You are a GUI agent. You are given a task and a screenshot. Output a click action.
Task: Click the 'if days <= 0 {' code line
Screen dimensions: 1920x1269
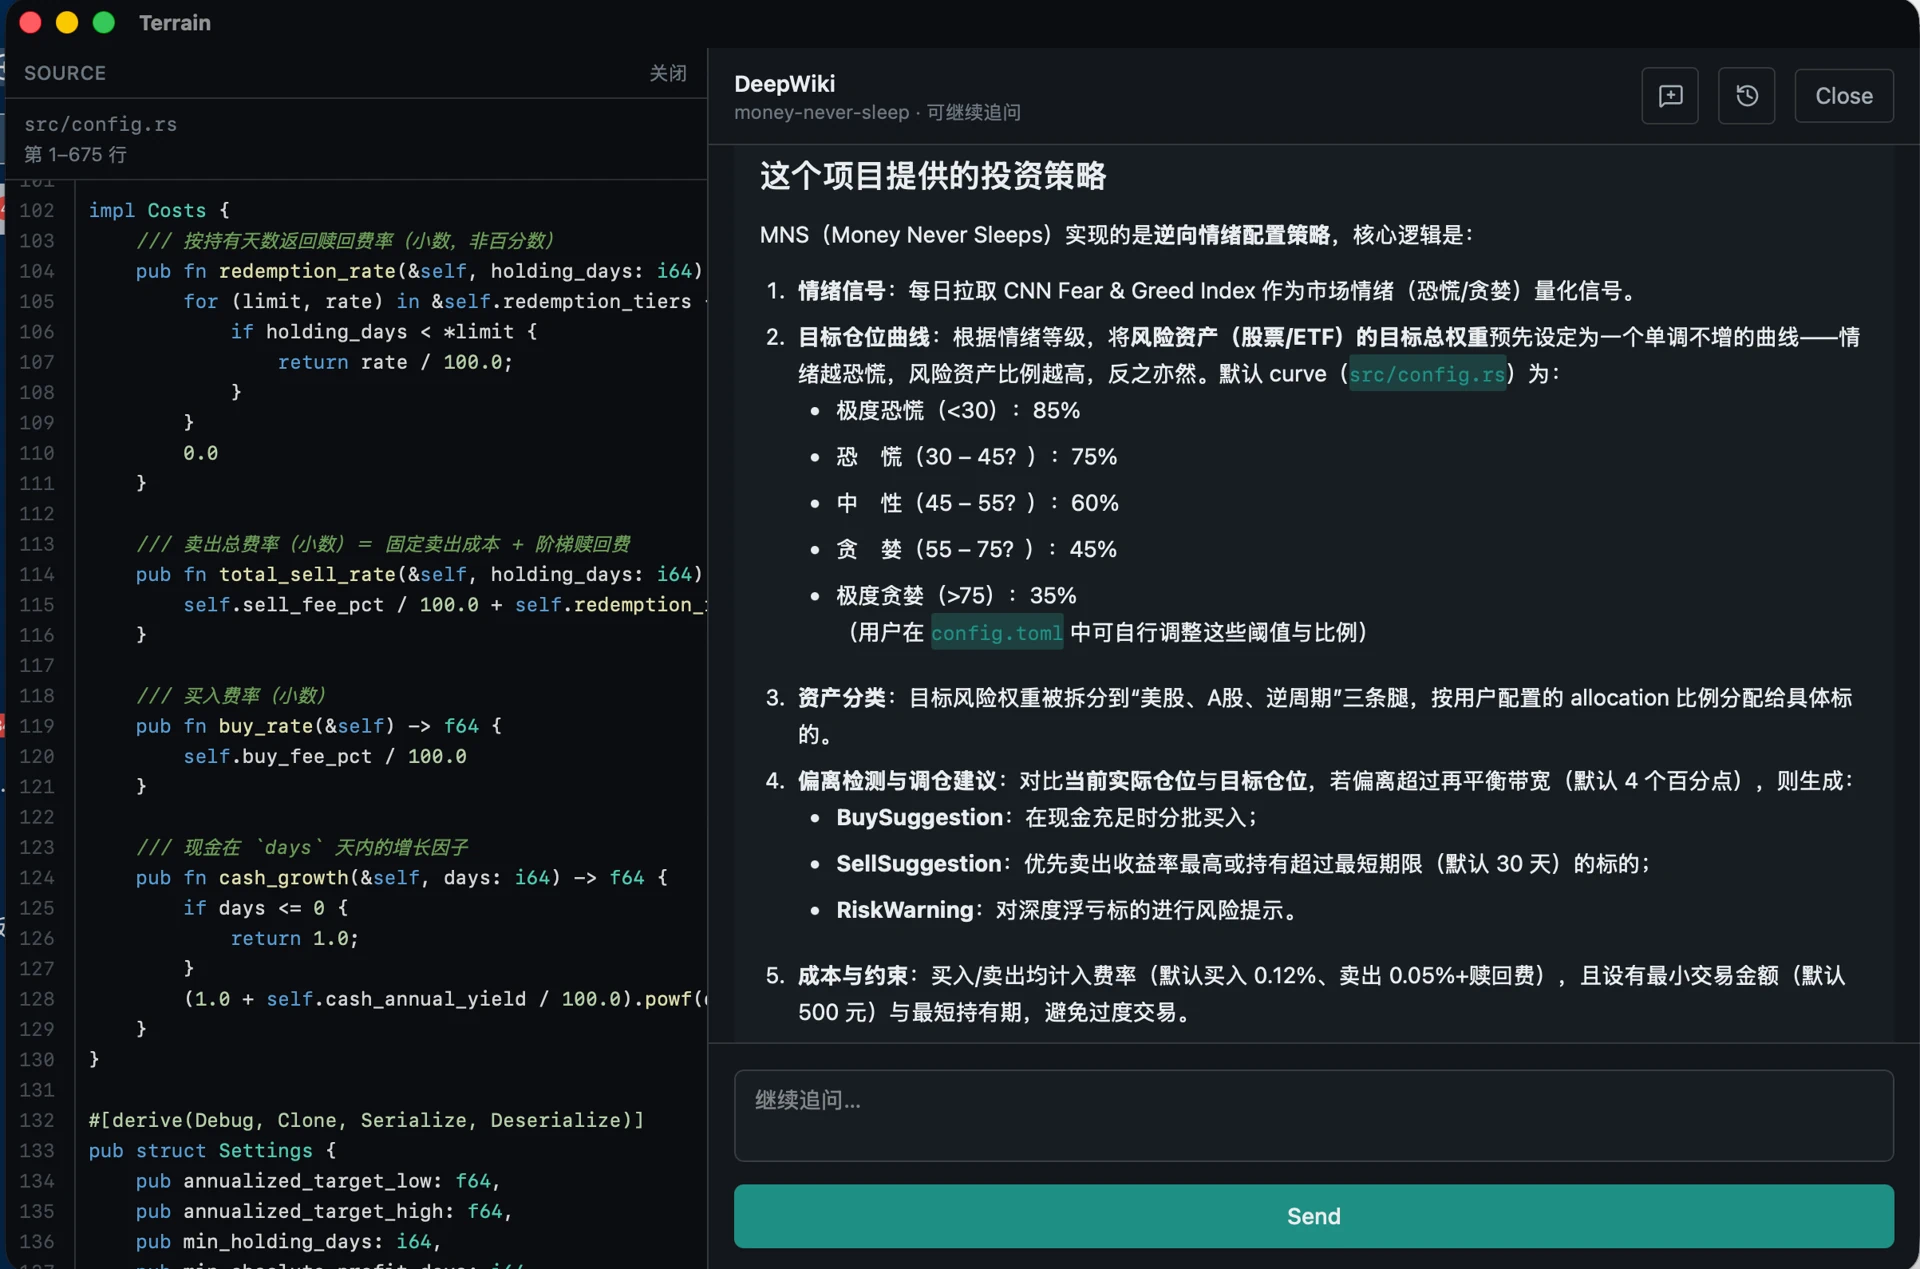tap(266, 908)
